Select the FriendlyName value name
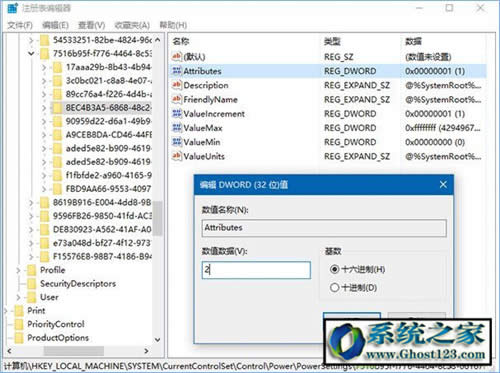The height and width of the screenshot is (373, 500). 210,100
